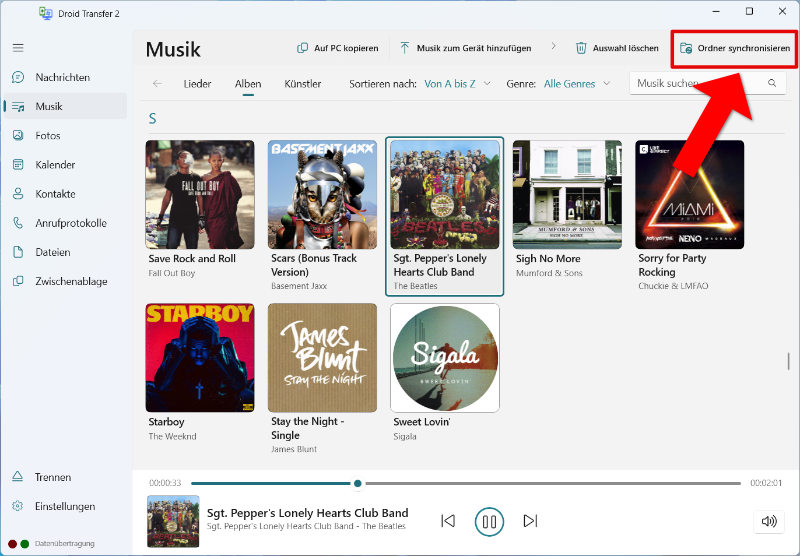This screenshot has height=556, width=800.
Task: Click the Musik suchen search field
Action: pyautogui.click(x=708, y=83)
